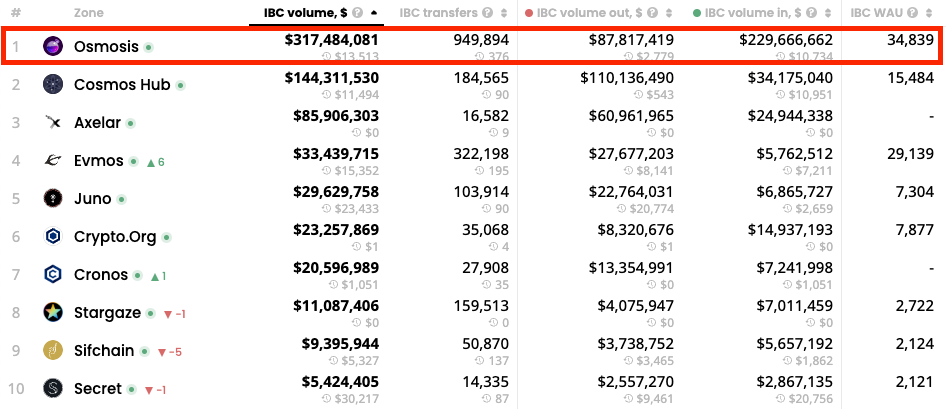Click the Axelar logo icon
946x409 pixels.
click(53, 122)
